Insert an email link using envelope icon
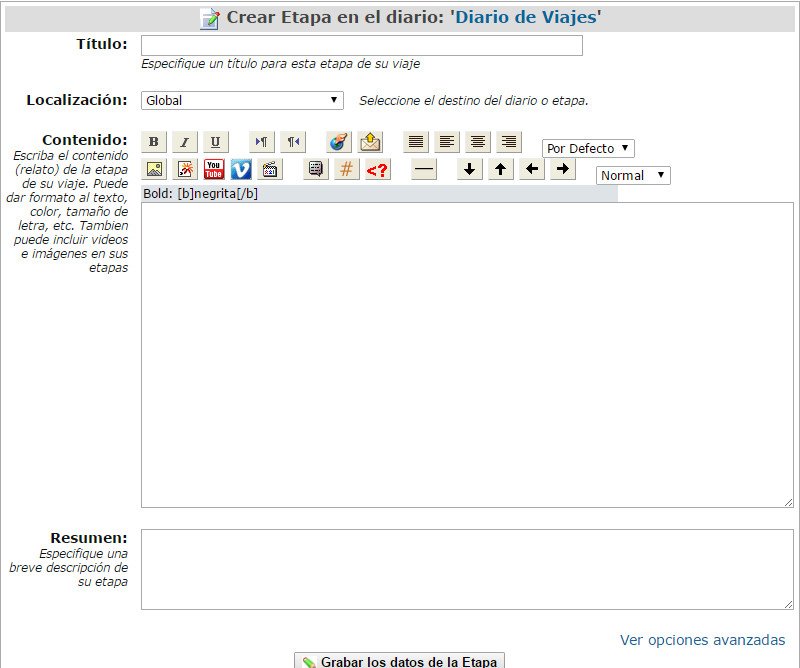Viewport: 800px width, 668px height. (370, 142)
